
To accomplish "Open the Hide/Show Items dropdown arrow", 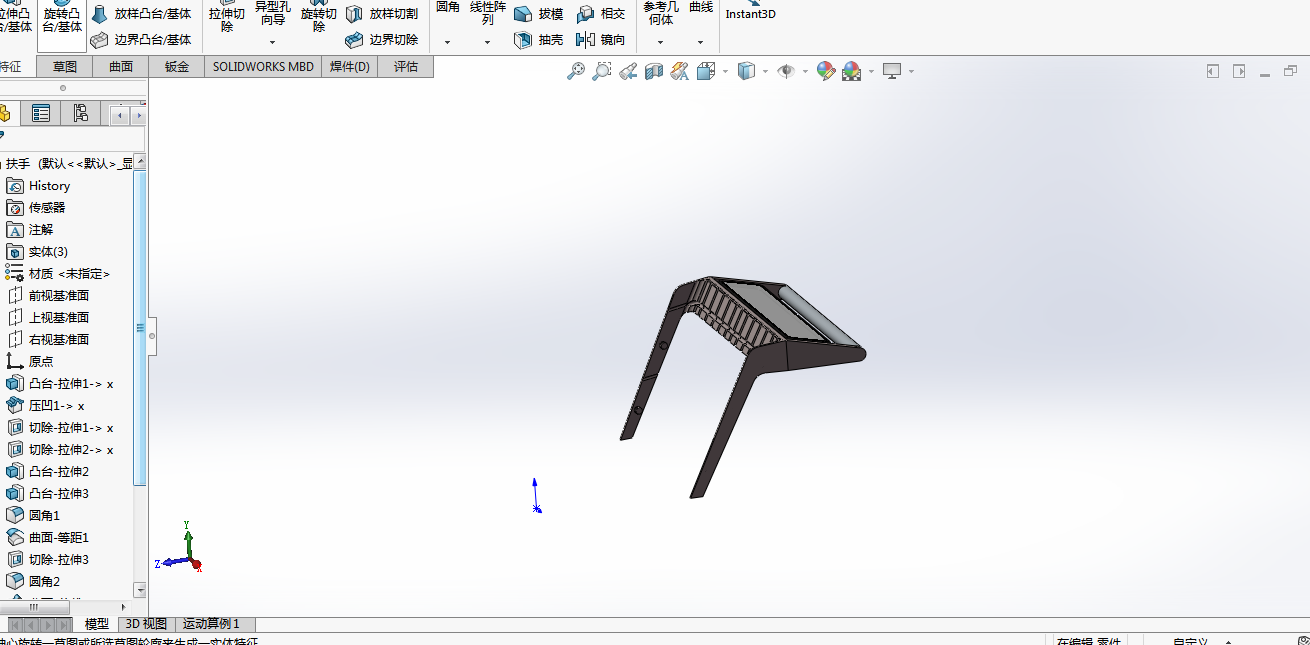I will [805, 72].
